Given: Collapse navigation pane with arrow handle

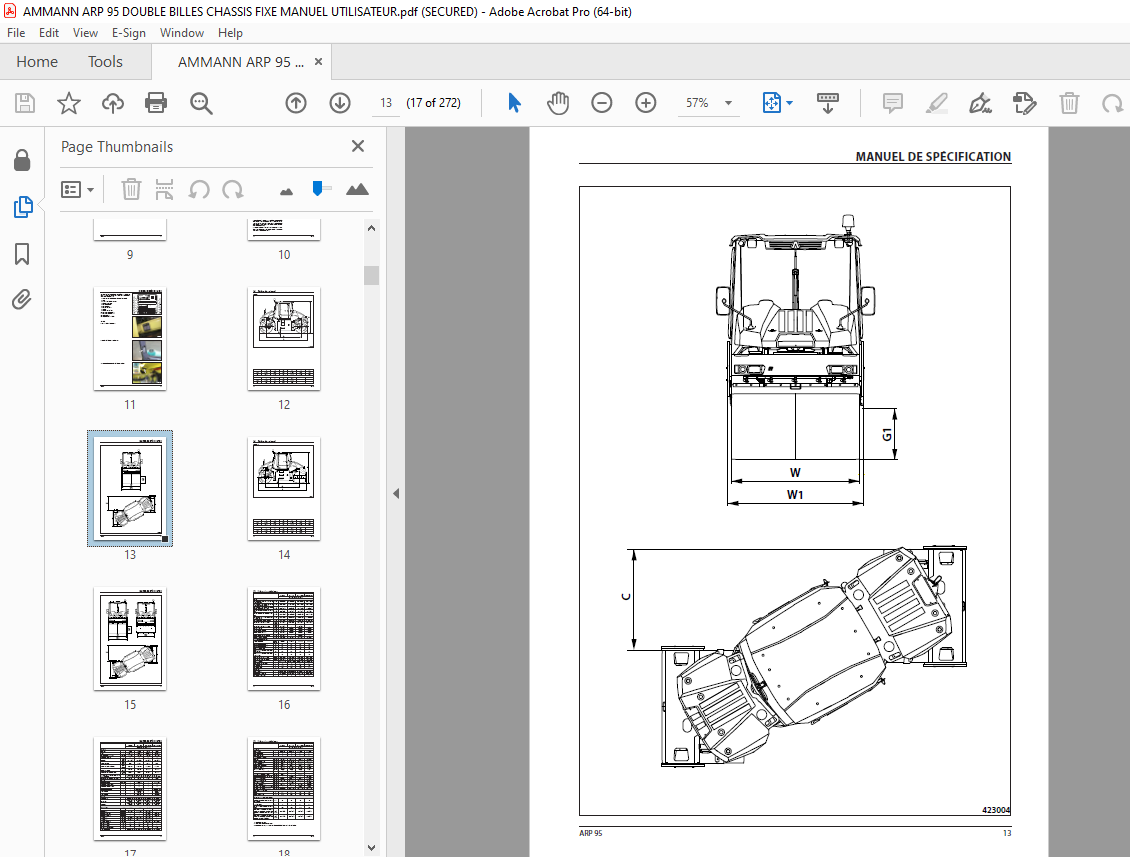Looking at the screenshot, I should (396, 493).
